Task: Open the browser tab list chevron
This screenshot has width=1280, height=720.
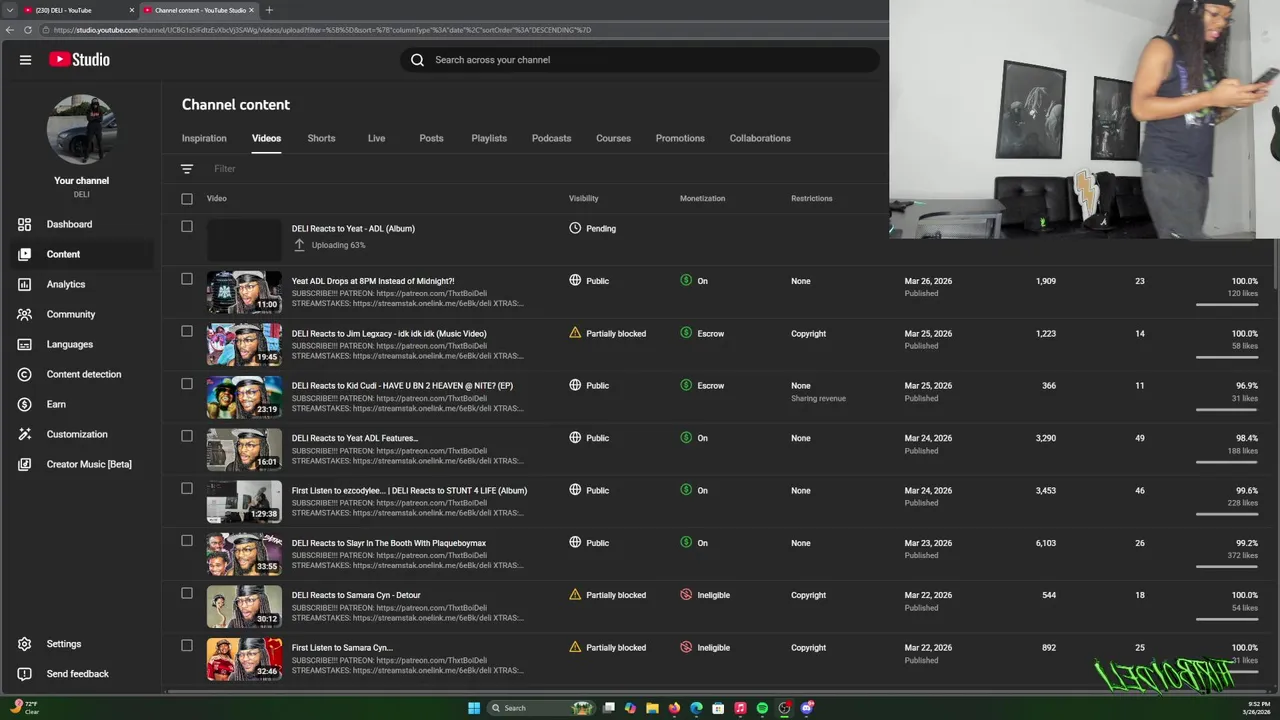Action: pyautogui.click(x=9, y=10)
